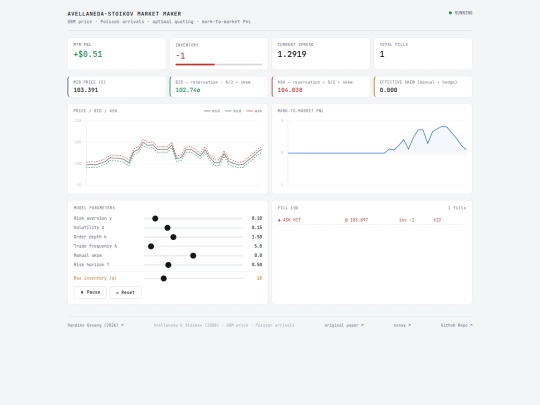Click the mid price value 103.391
This screenshot has height=405, width=540.
coord(85,90)
